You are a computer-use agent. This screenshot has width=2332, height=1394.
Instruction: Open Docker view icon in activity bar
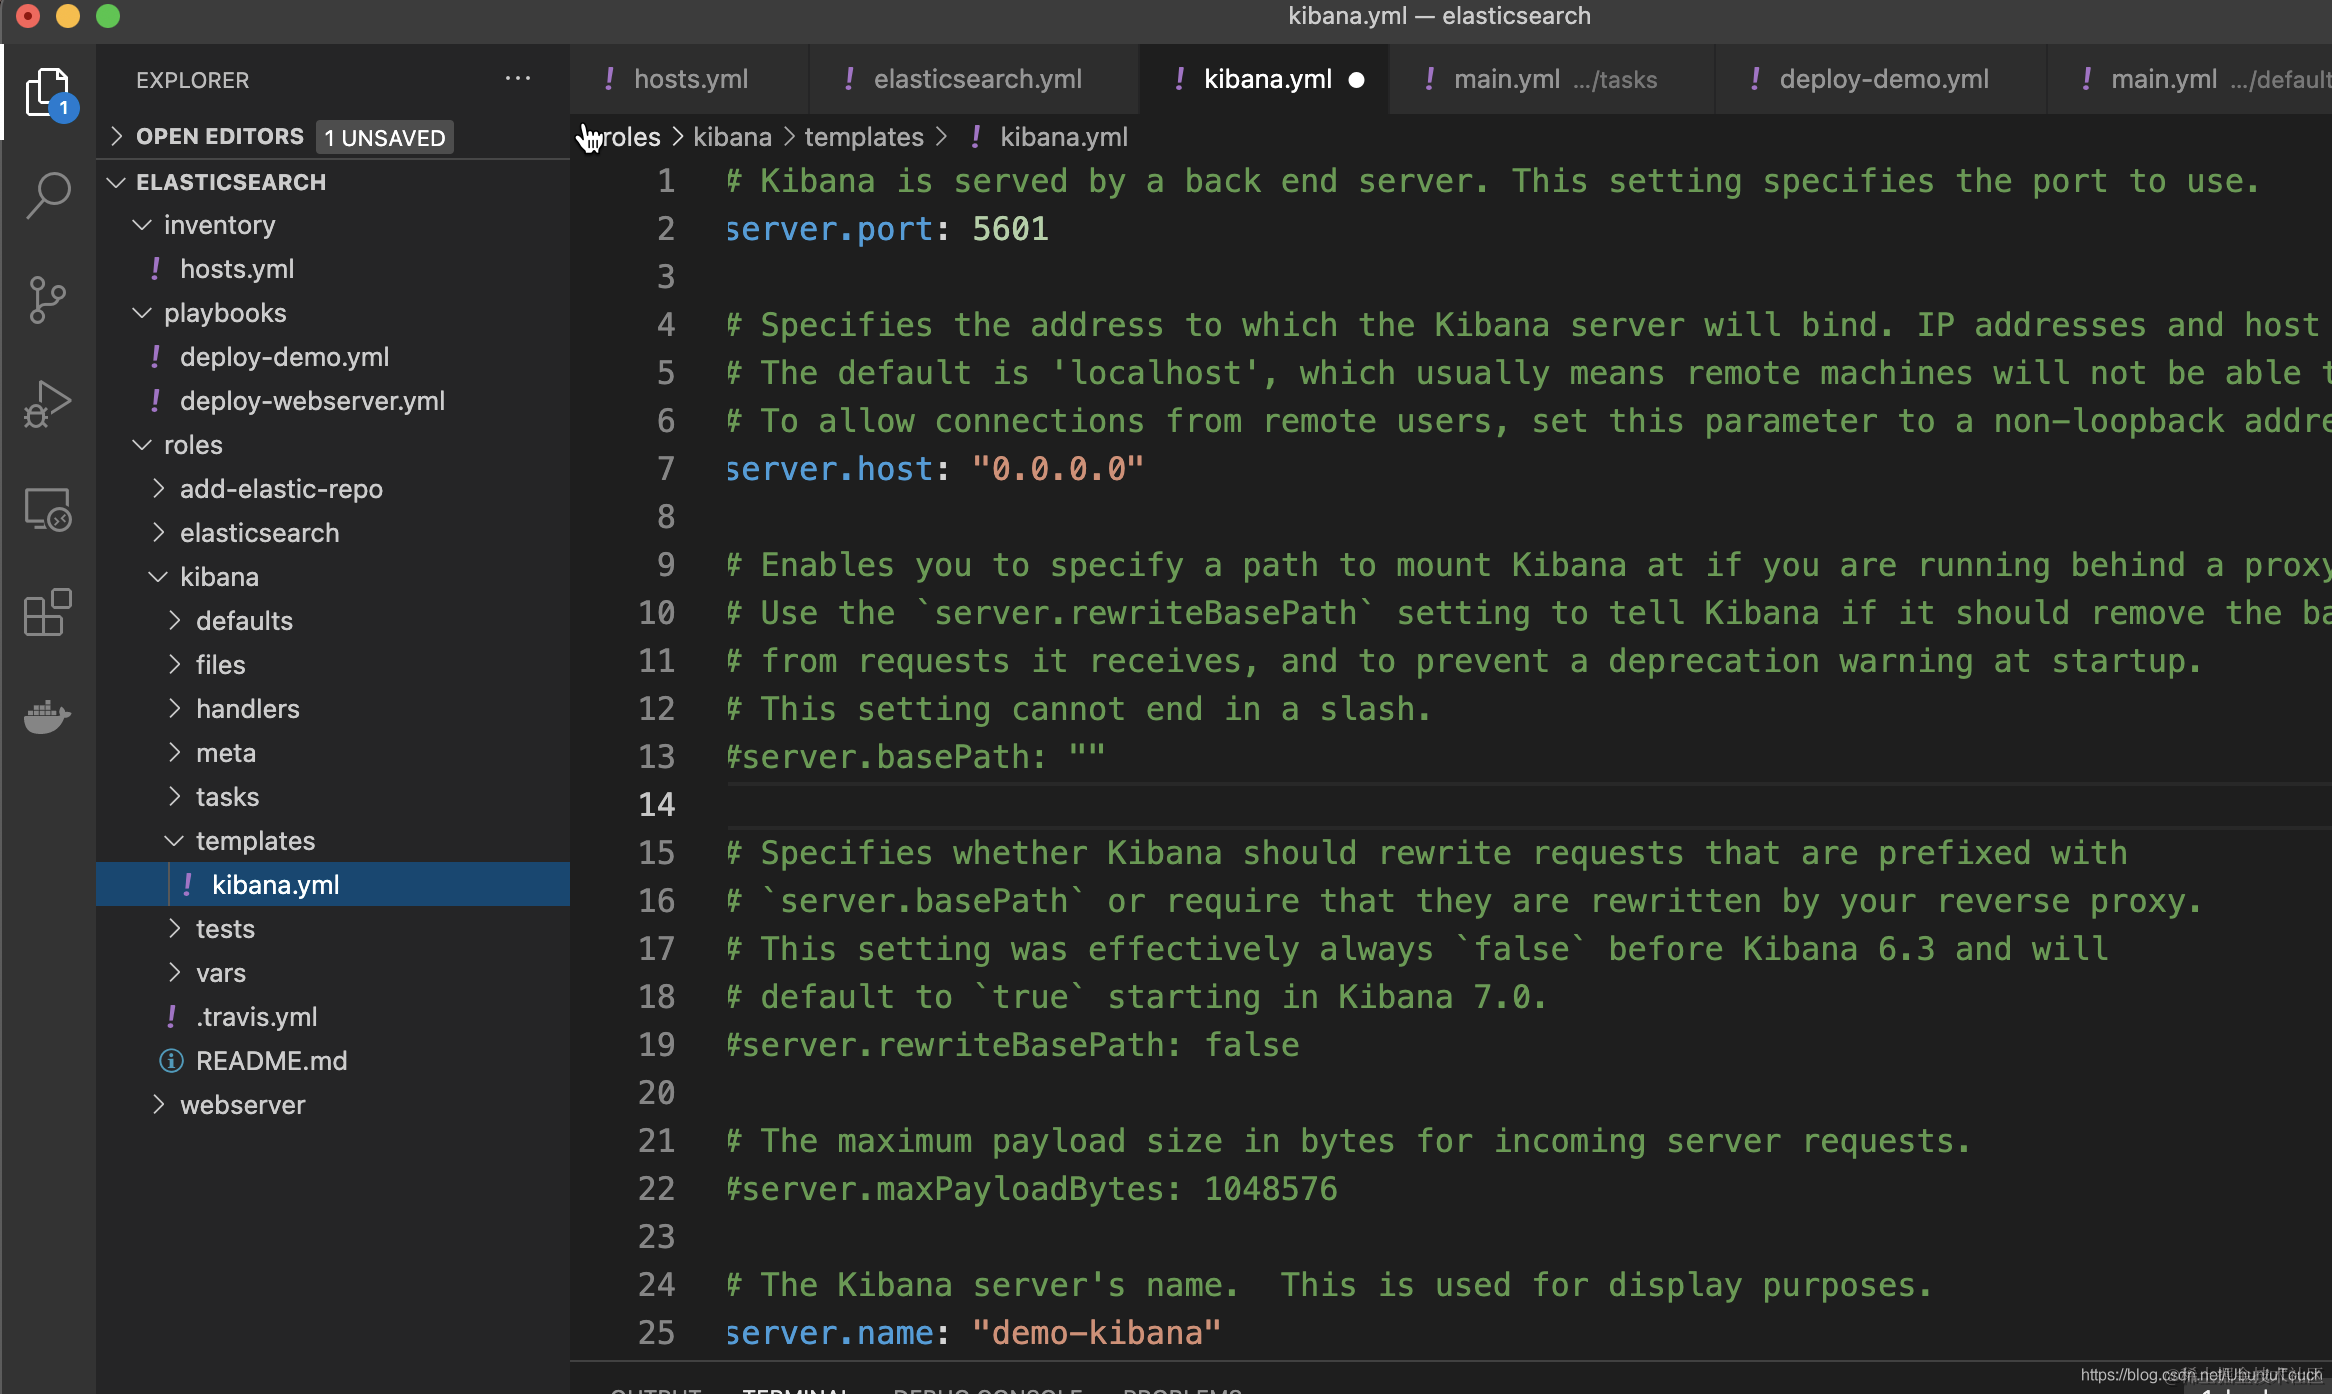point(47,716)
